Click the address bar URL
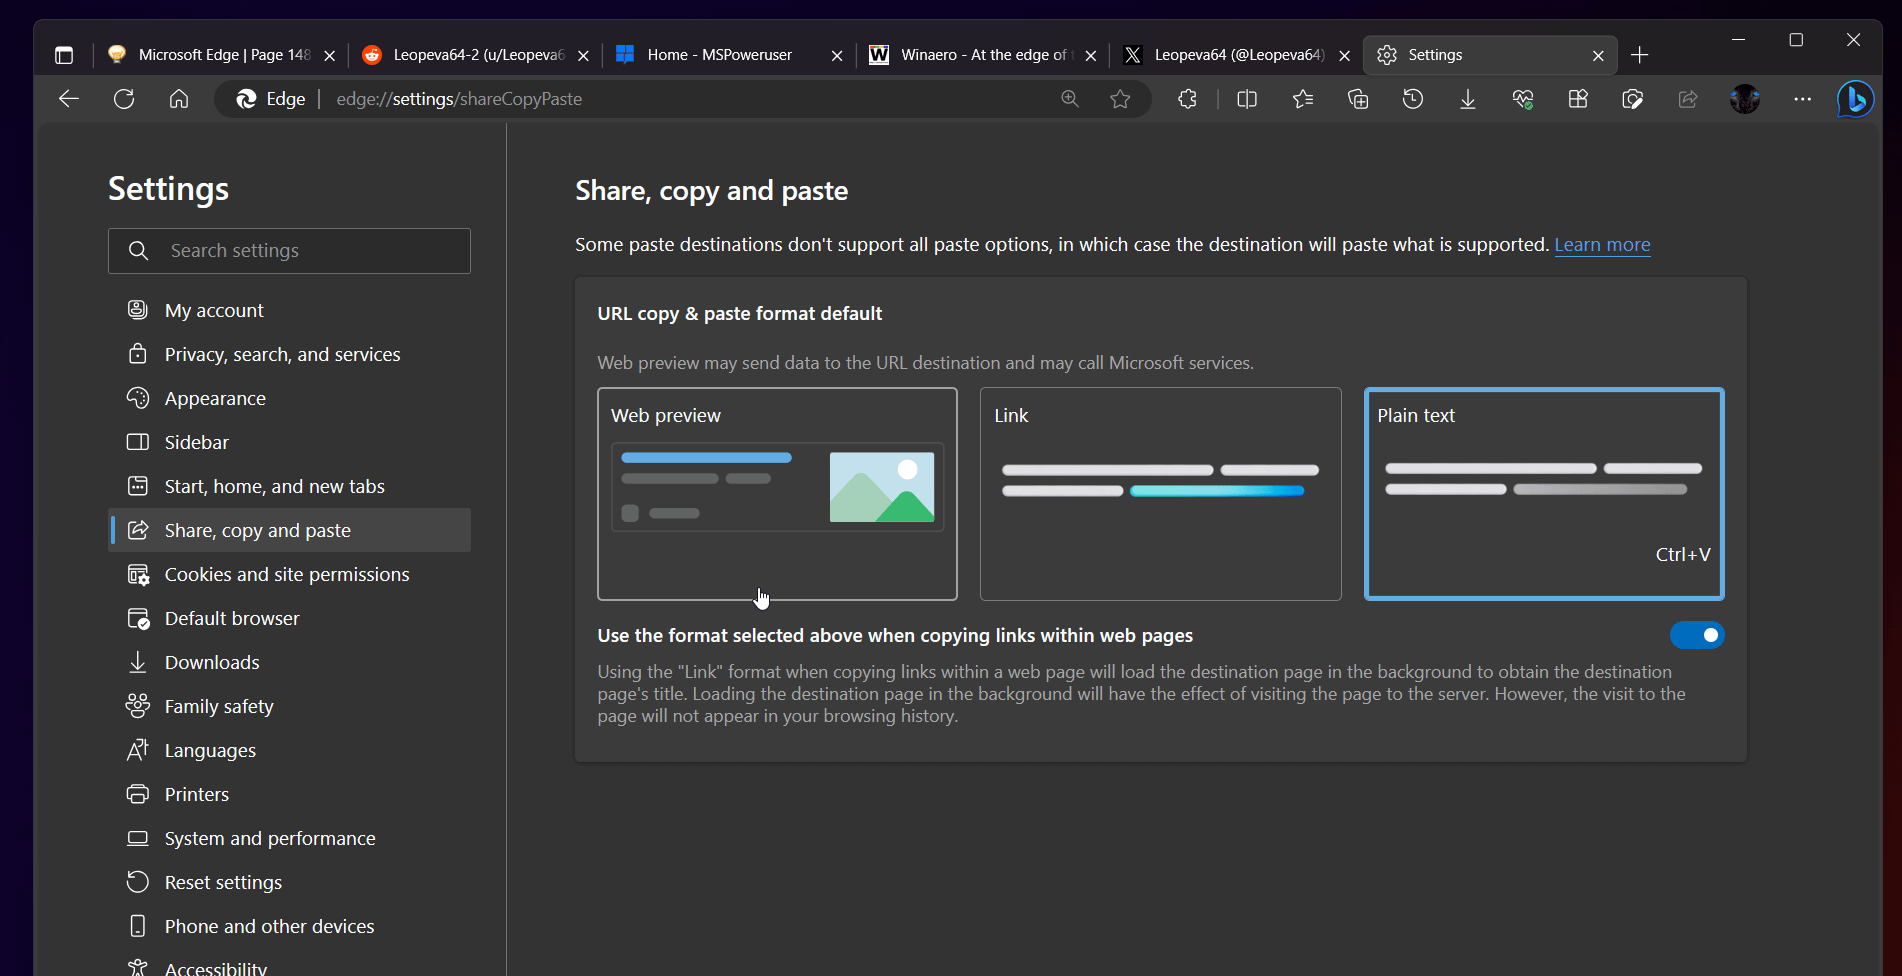Image resolution: width=1902 pixels, height=976 pixels. coord(459,99)
